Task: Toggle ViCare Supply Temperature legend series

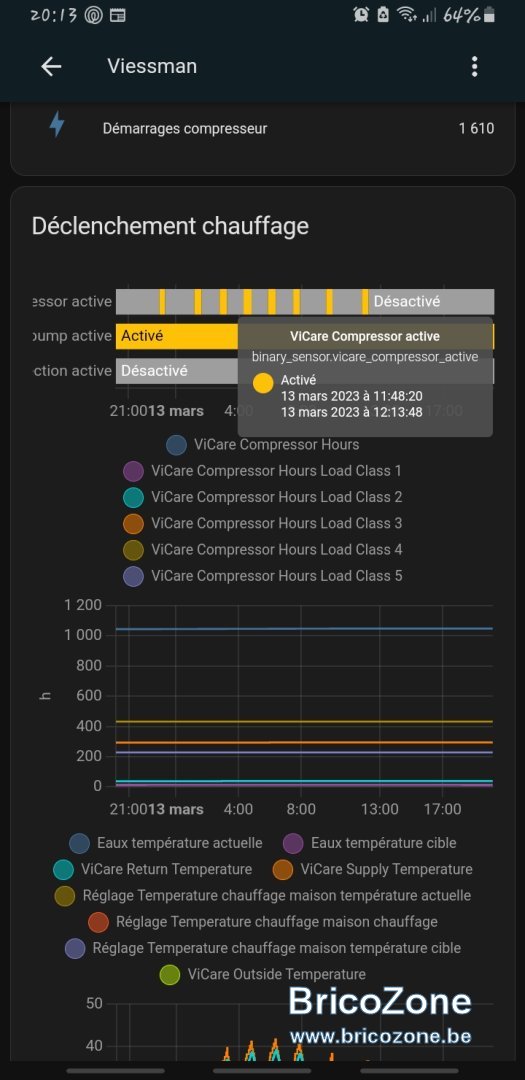Action: (373, 869)
